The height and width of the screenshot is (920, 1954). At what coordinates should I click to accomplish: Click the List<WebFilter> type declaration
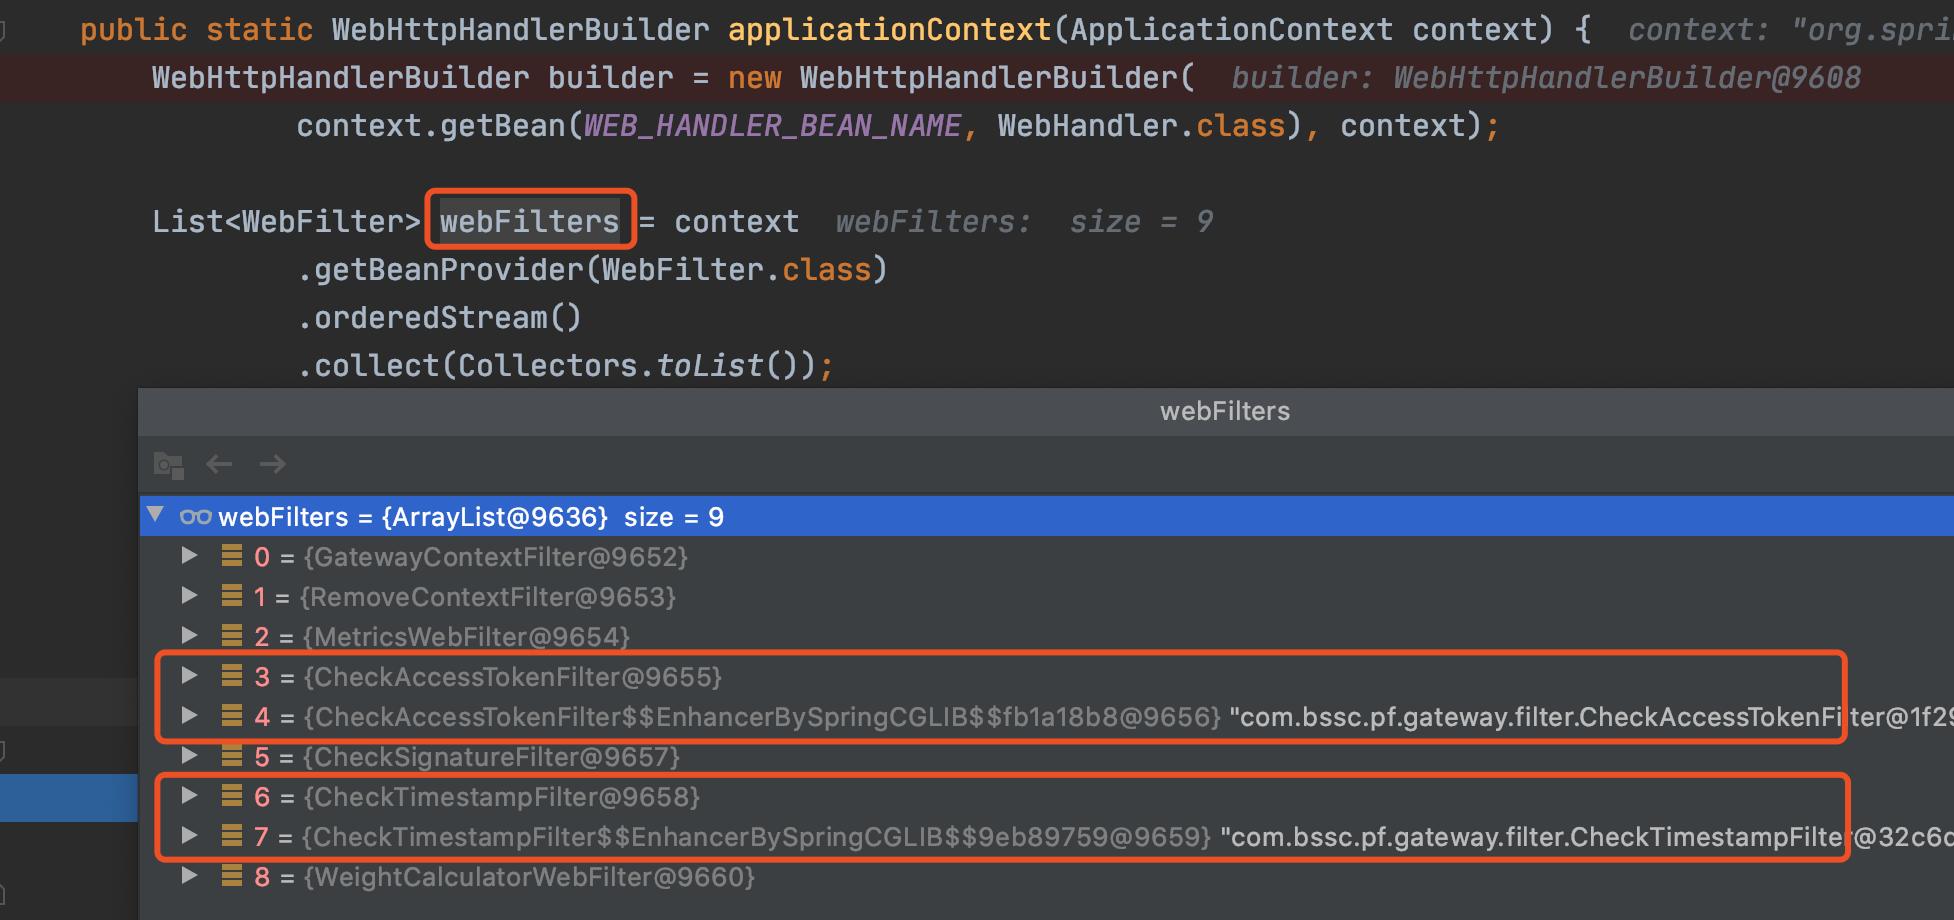(286, 221)
